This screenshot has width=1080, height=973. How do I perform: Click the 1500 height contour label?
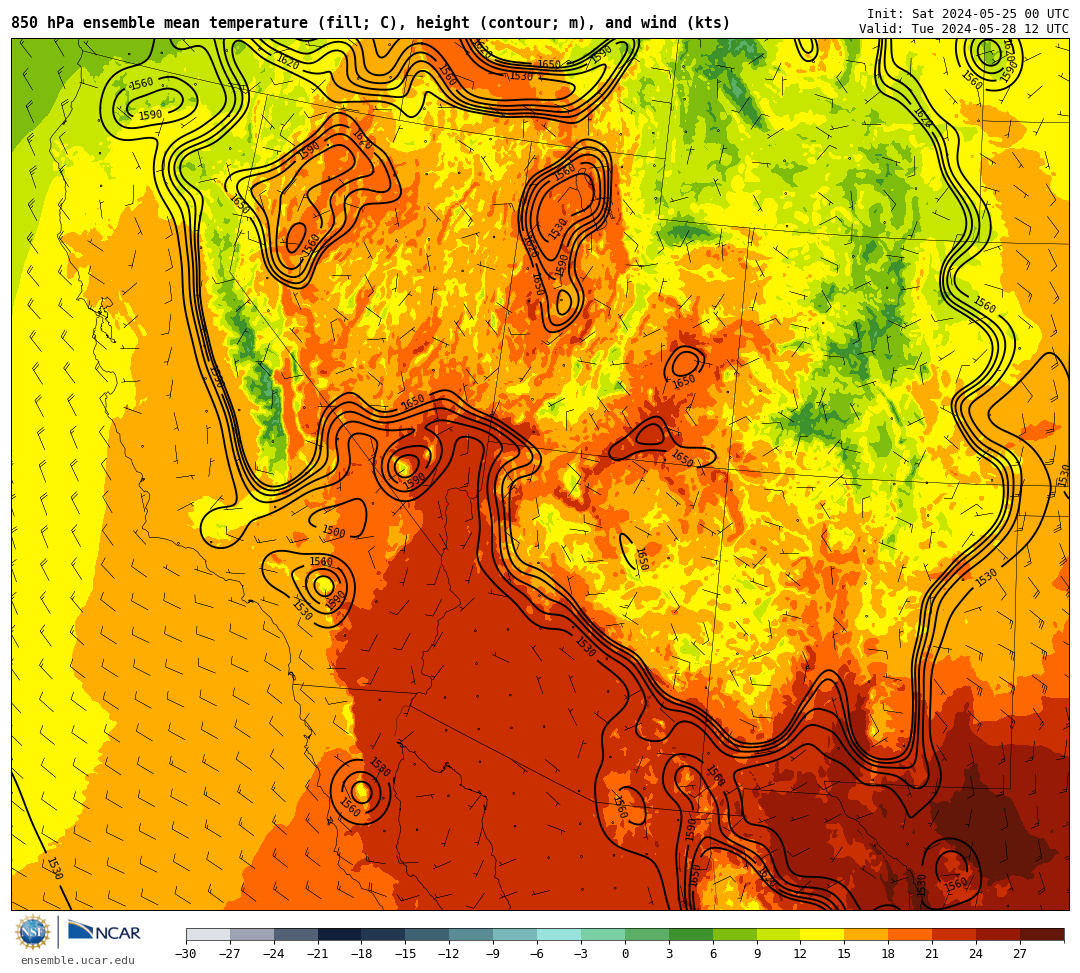[x=334, y=531]
